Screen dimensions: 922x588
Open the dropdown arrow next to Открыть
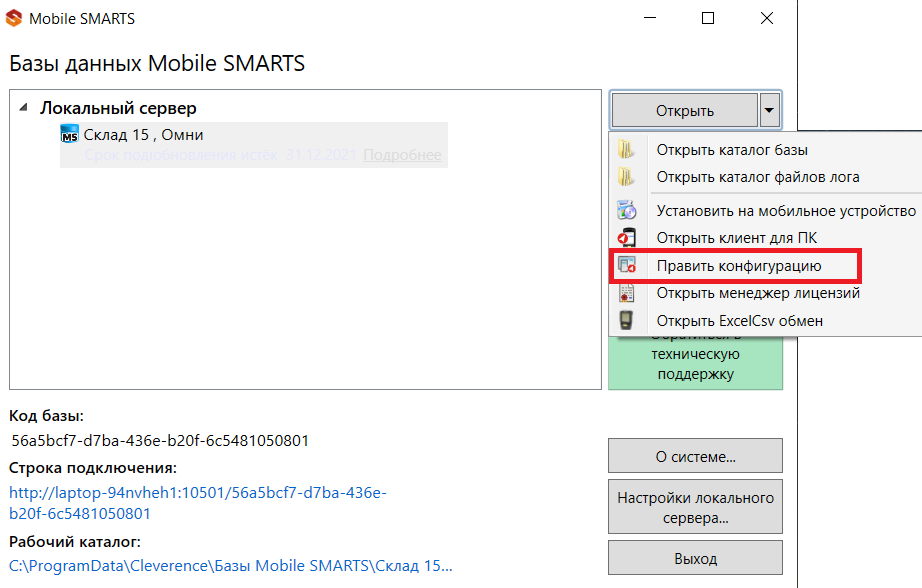pos(769,110)
